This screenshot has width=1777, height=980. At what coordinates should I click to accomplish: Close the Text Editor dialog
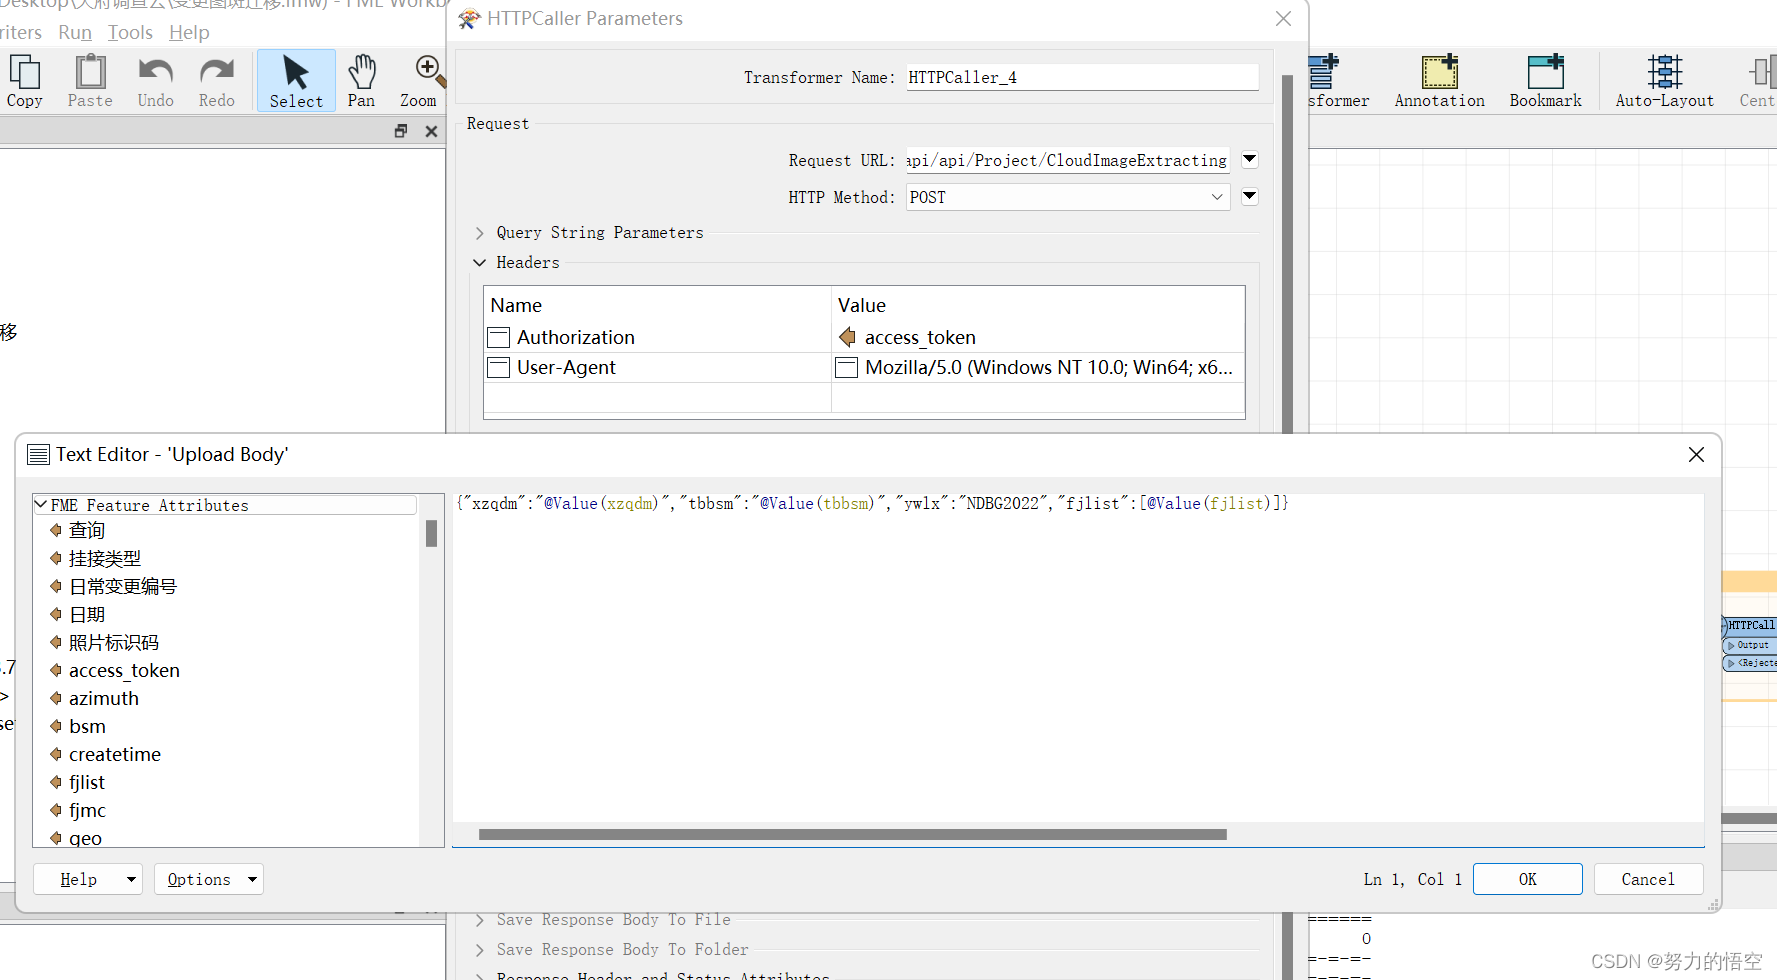(x=1696, y=454)
